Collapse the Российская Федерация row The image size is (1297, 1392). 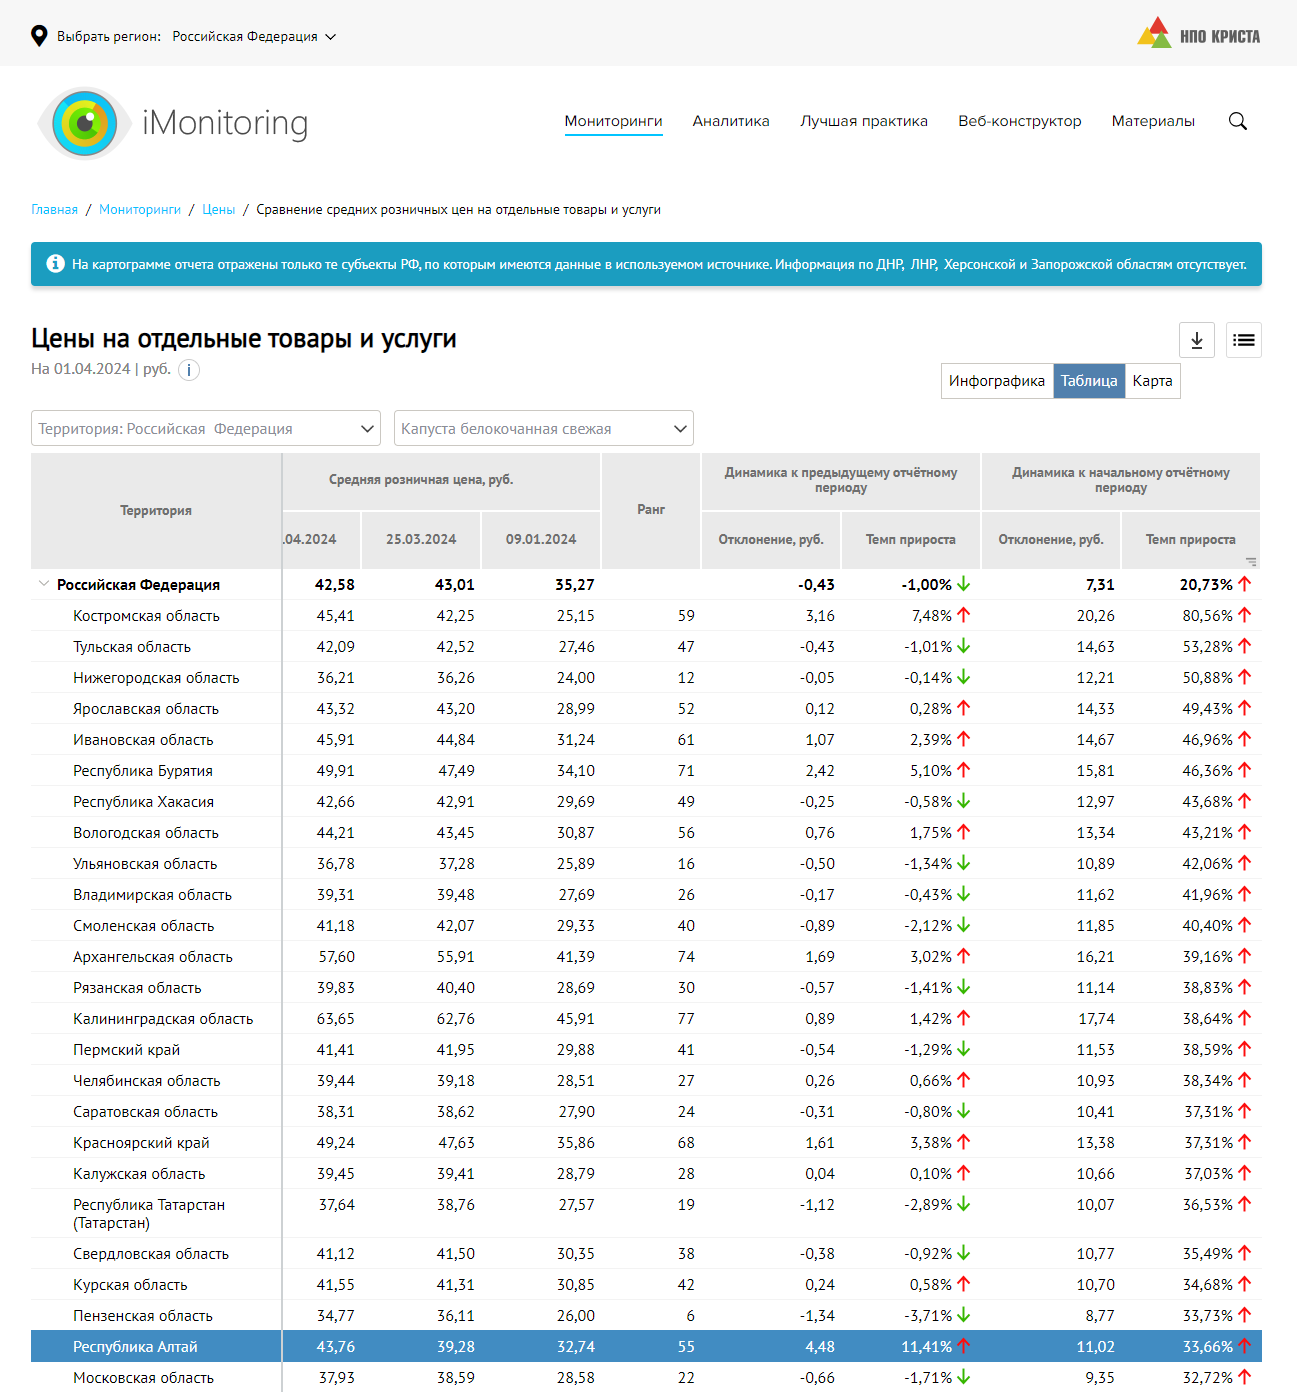pyautogui.click(x=43, y=584)
